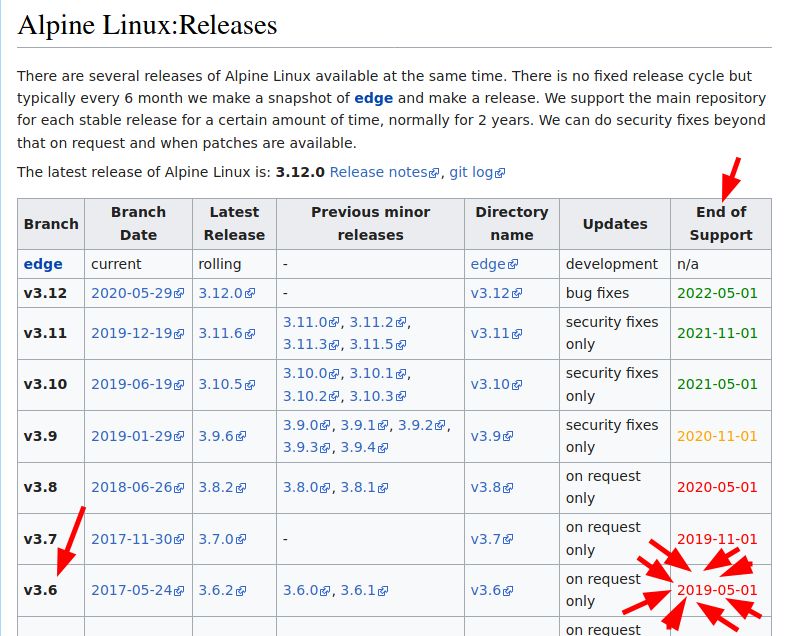Viewport: 786px width, 636px height.
Task: Open the v3.11 directory link
Action: [496, 333]
